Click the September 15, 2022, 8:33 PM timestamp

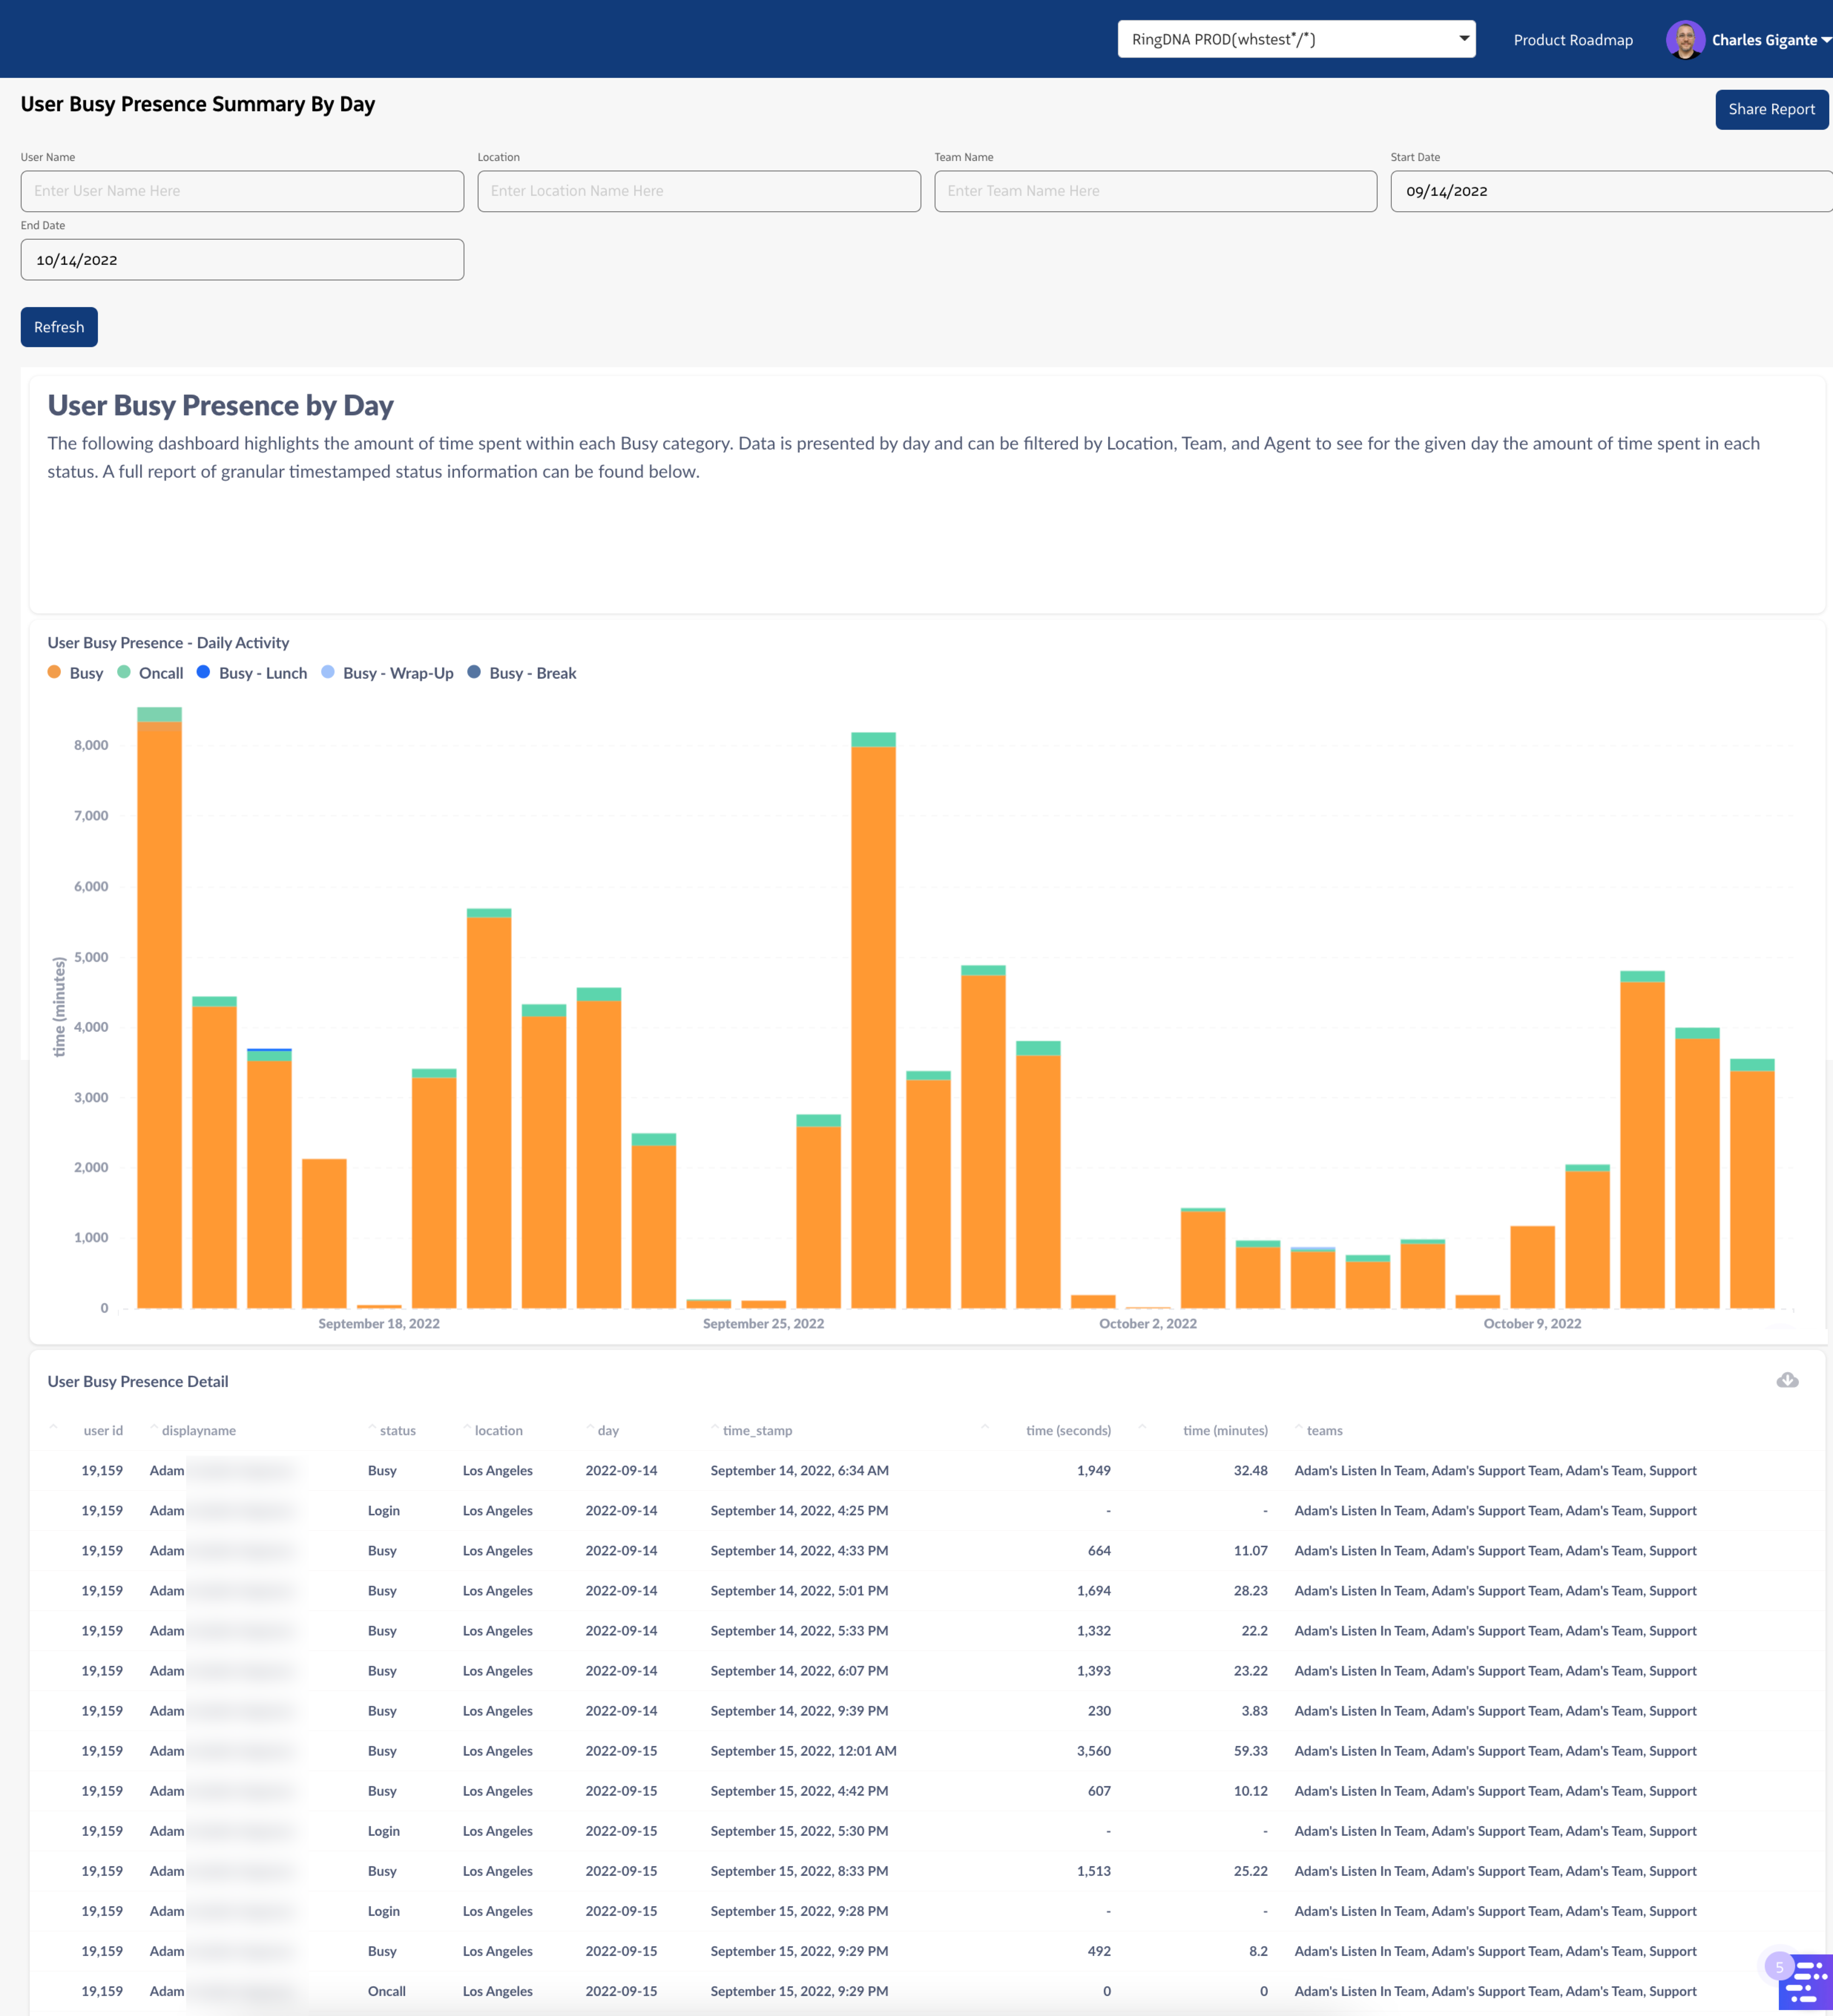click(x=799, y=1871)
